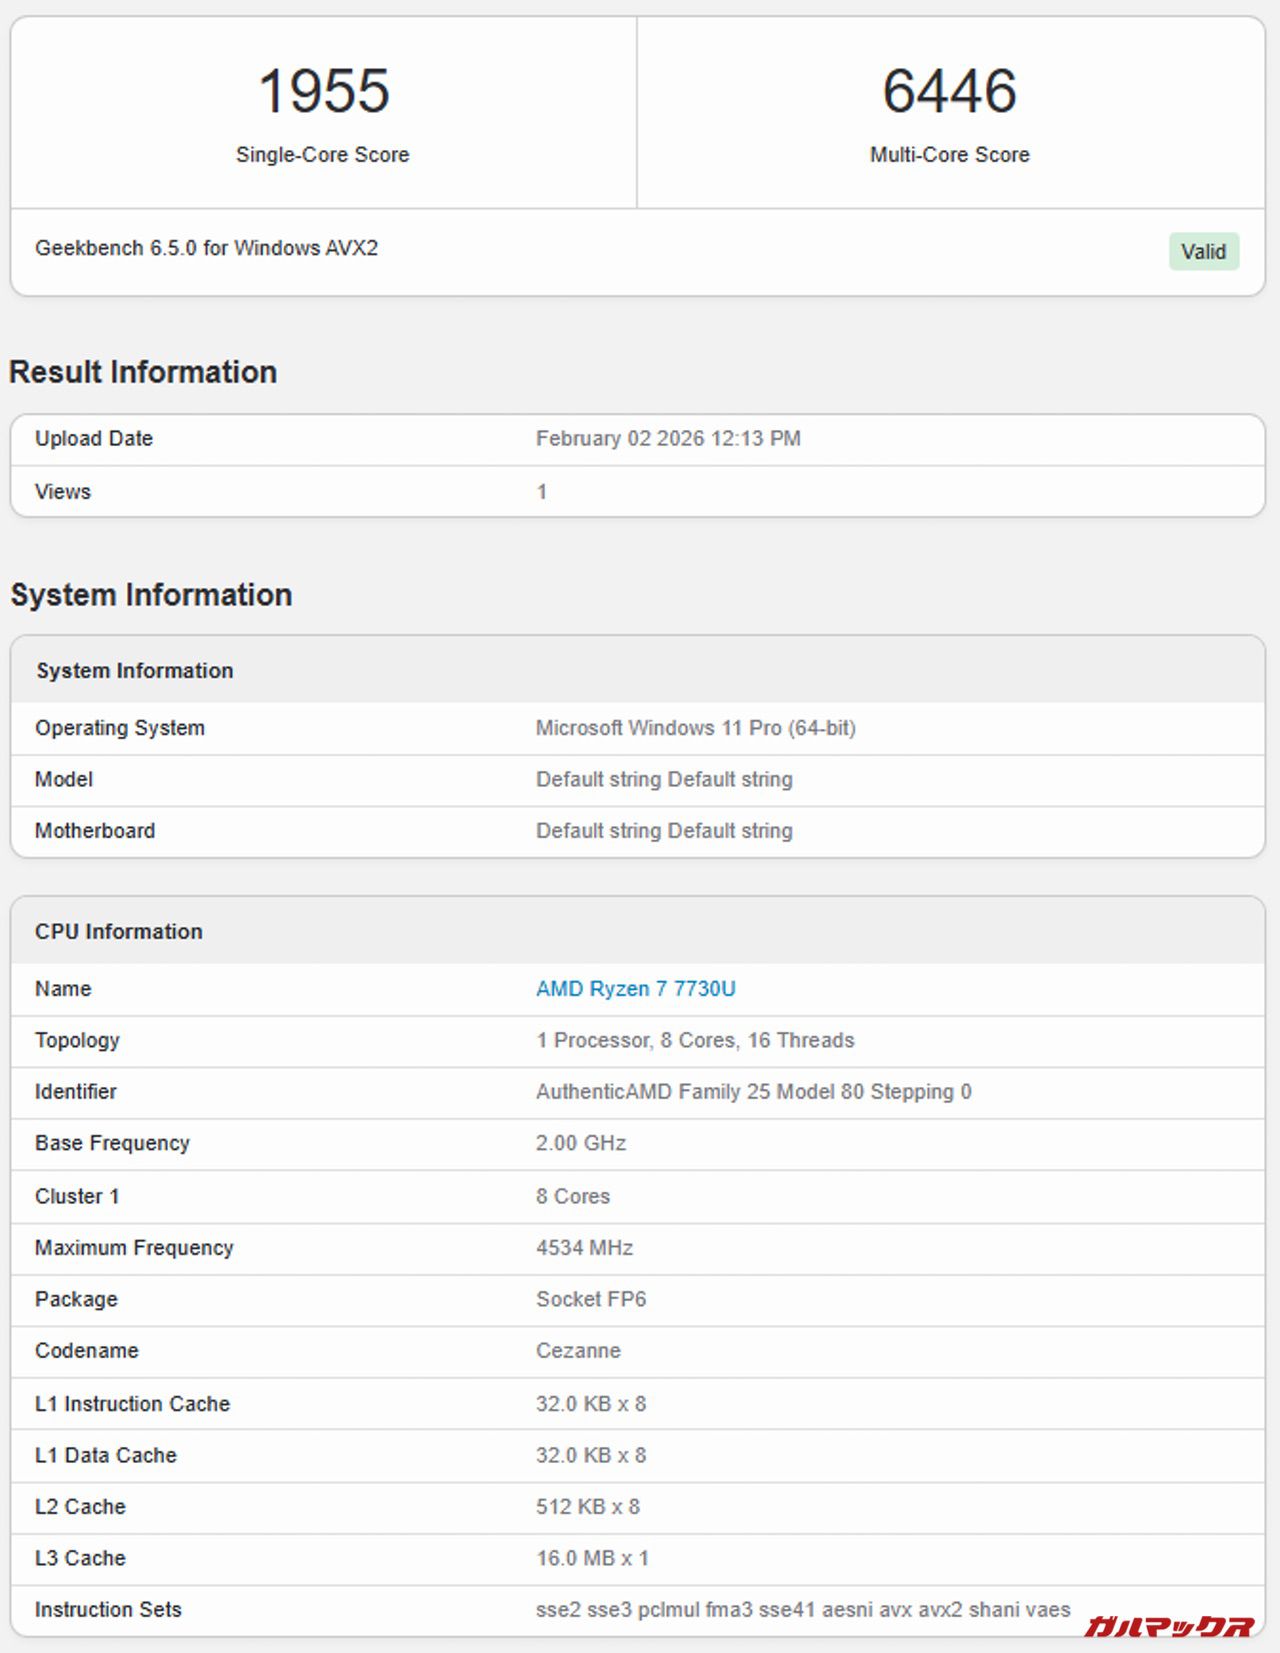Click the L3 Cache value 16.0 MB
The image size is (1280, 1653).
(x=592, y=1558)
